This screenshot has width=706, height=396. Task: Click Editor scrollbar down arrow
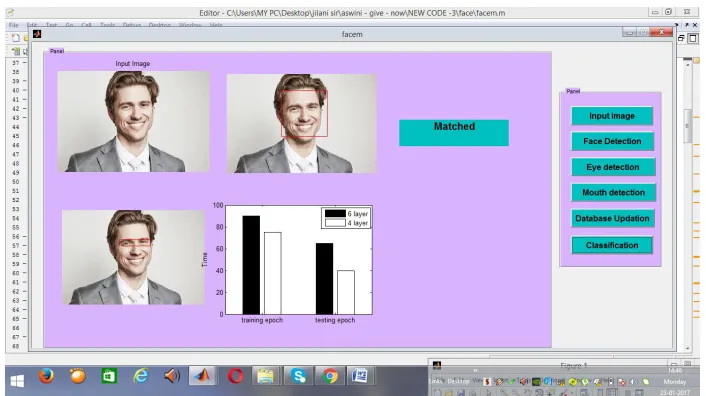tap(688, 348)
